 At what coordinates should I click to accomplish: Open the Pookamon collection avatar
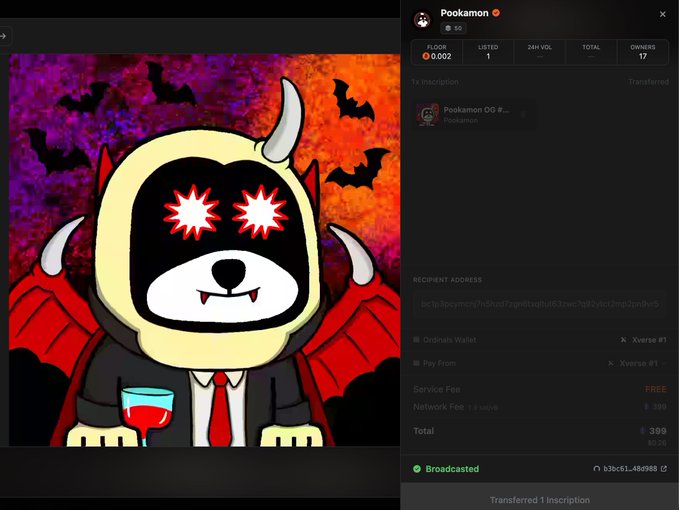(422, 19)
